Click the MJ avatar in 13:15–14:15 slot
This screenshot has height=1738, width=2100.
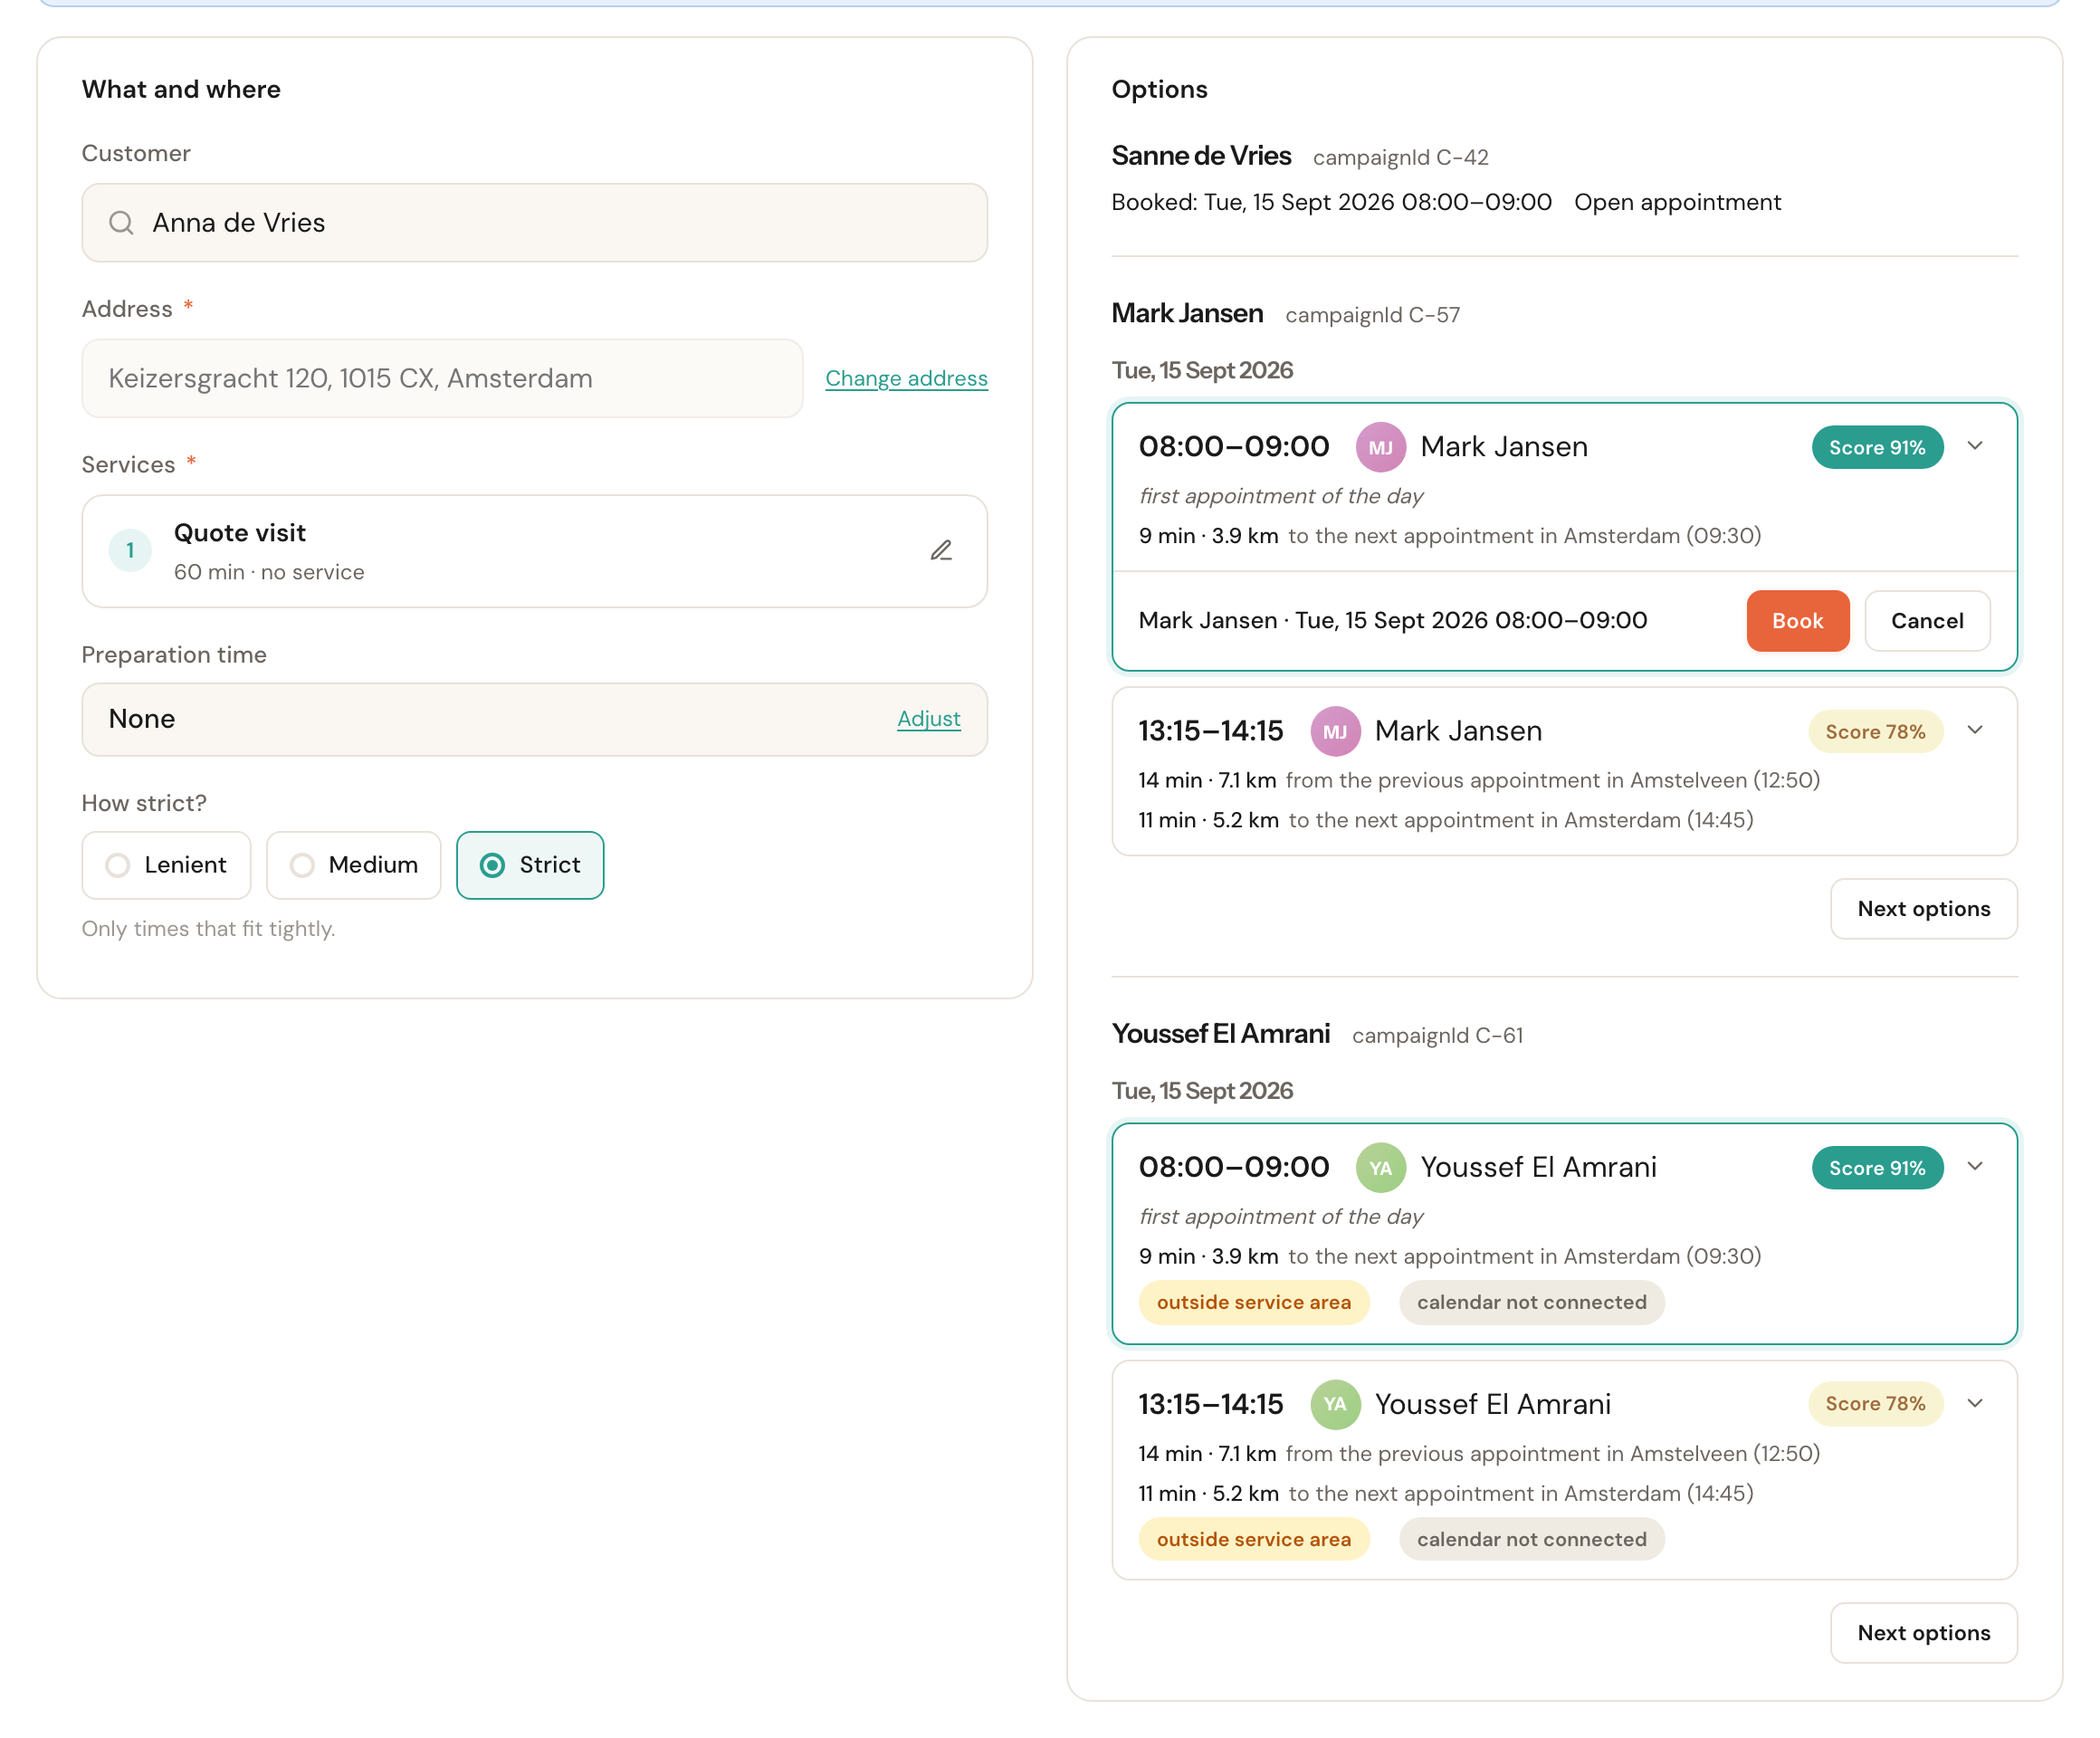pos(1335,731)
